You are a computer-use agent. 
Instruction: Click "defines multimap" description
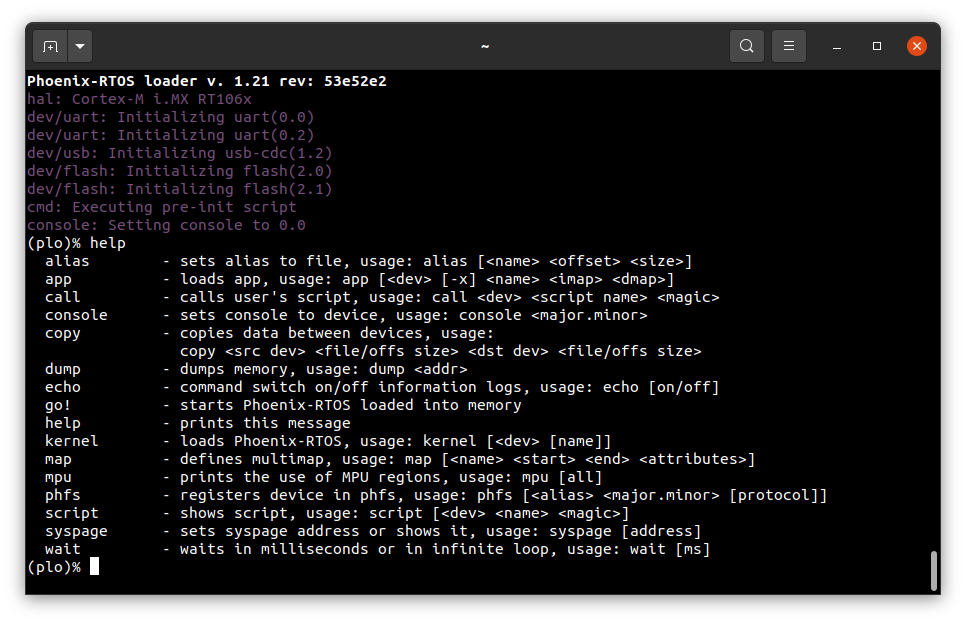pyautogui.click(x=251, y=459)
